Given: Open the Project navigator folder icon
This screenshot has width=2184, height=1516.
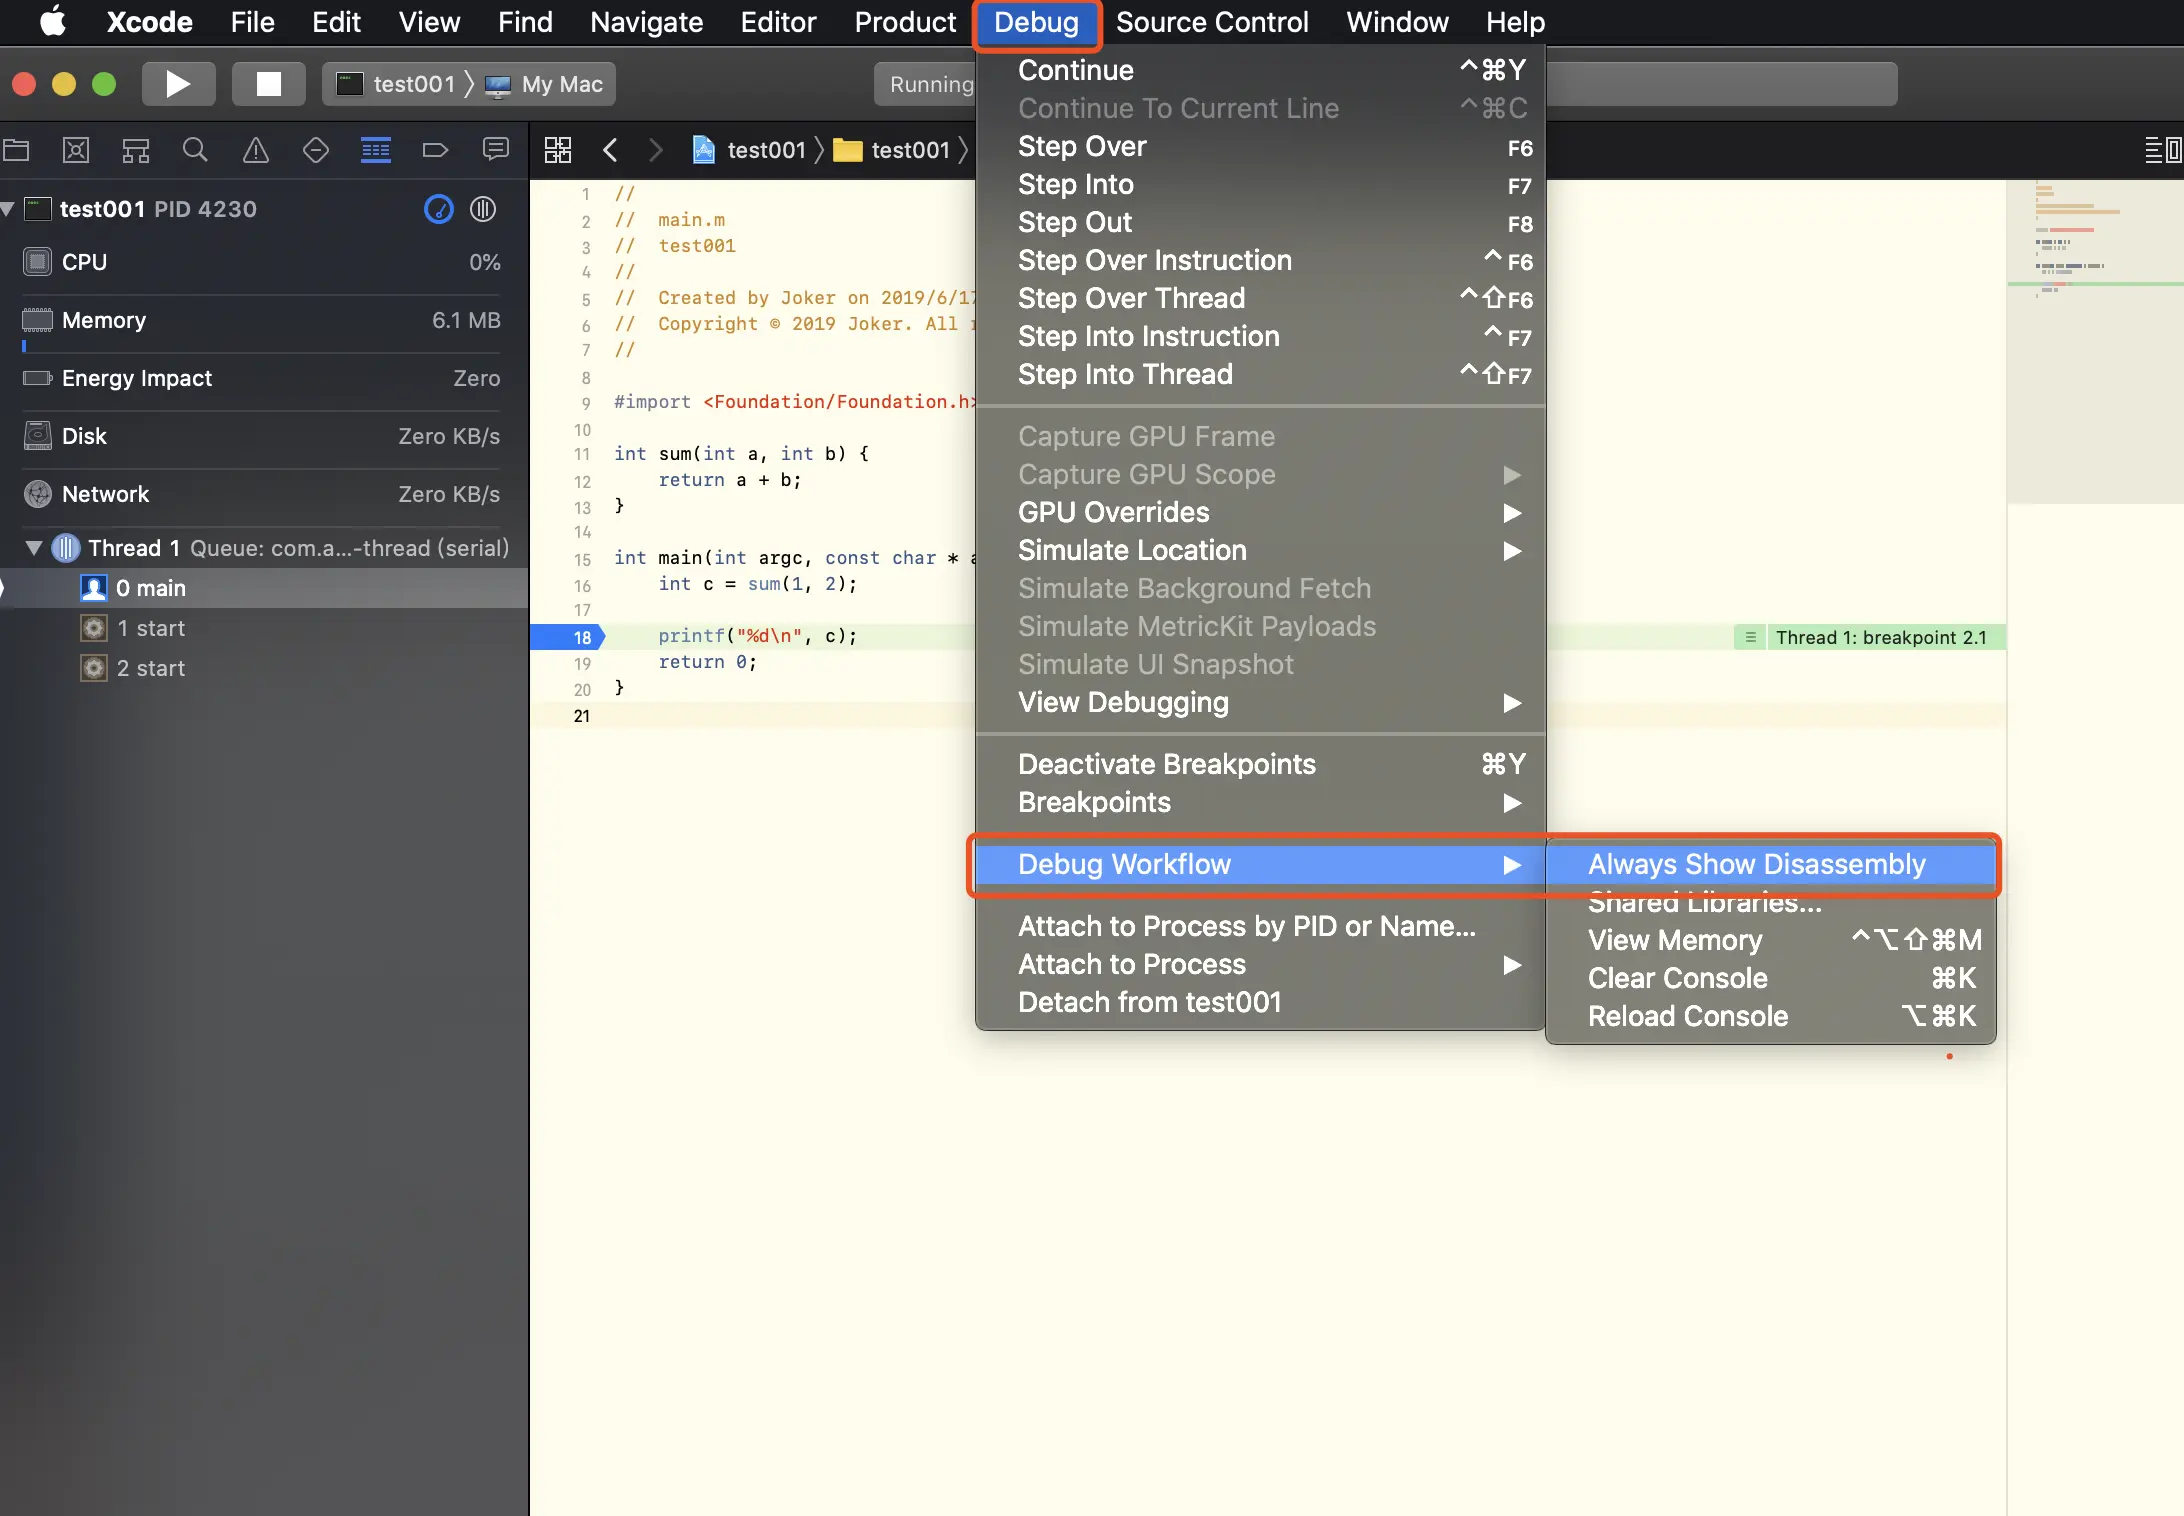Looking at the screenshot, I should (17, 150).
